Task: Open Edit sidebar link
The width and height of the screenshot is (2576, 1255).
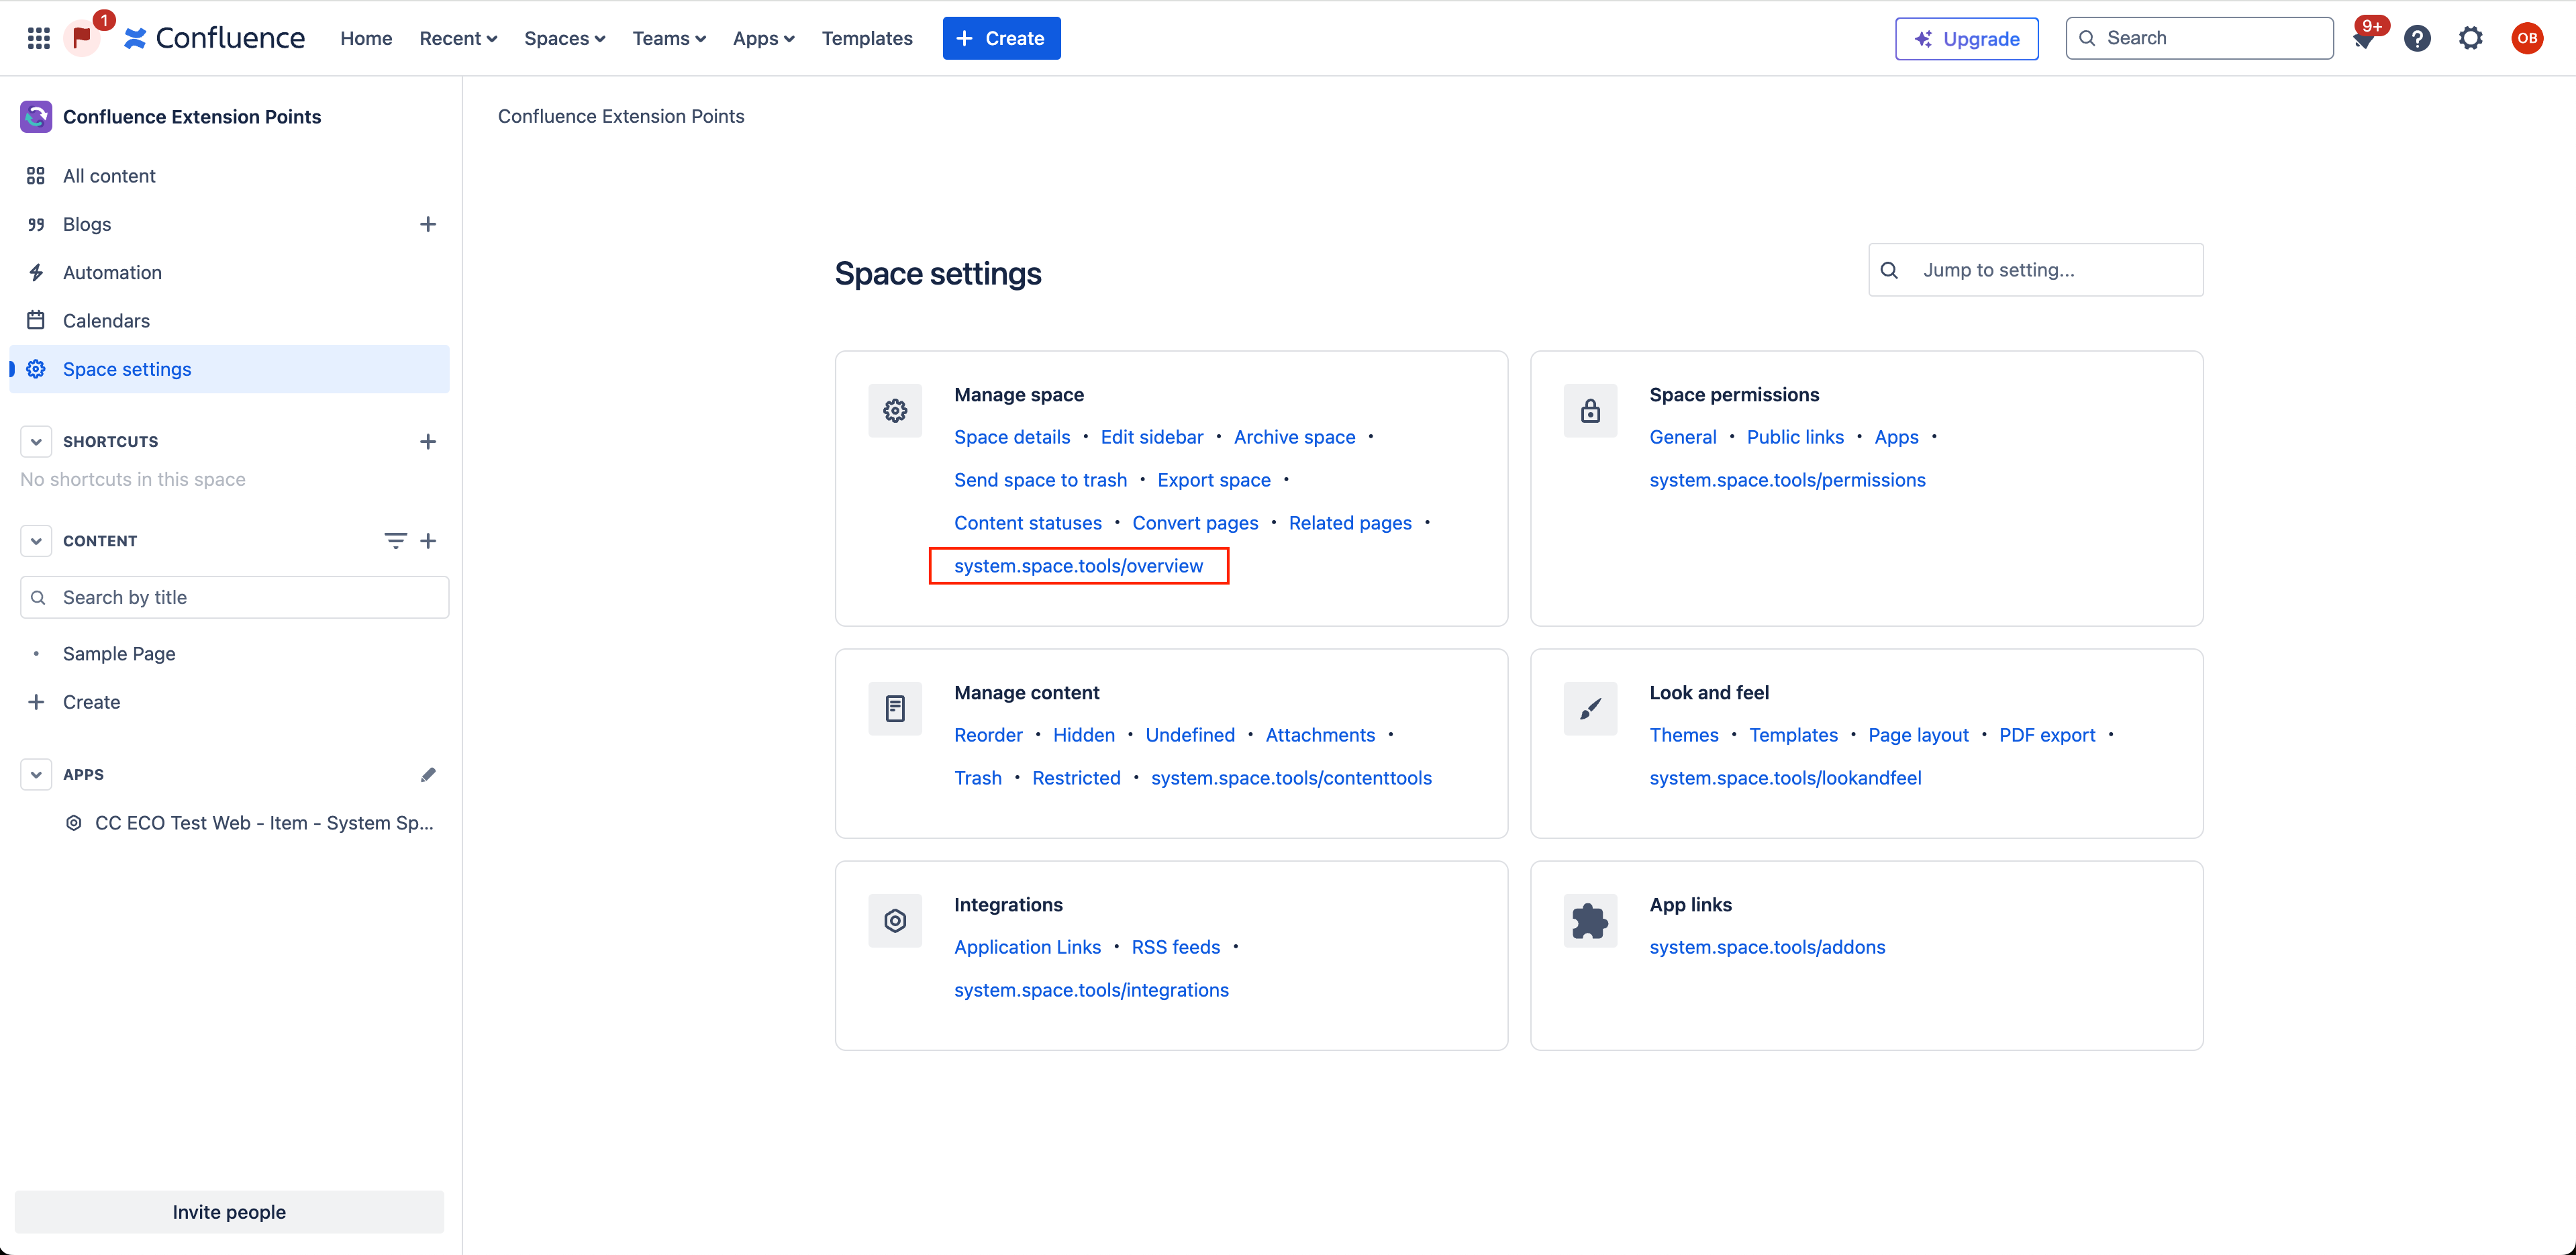Action: point(1151,436)
